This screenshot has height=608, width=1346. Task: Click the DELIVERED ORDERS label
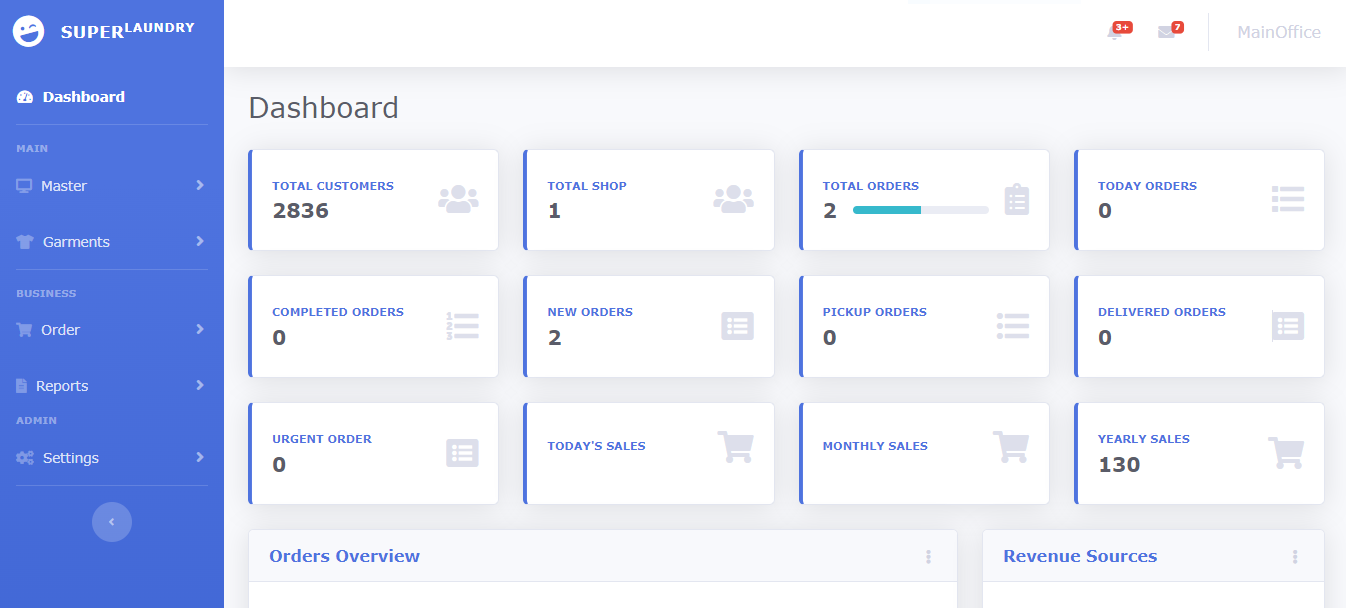coord(1162,312)
